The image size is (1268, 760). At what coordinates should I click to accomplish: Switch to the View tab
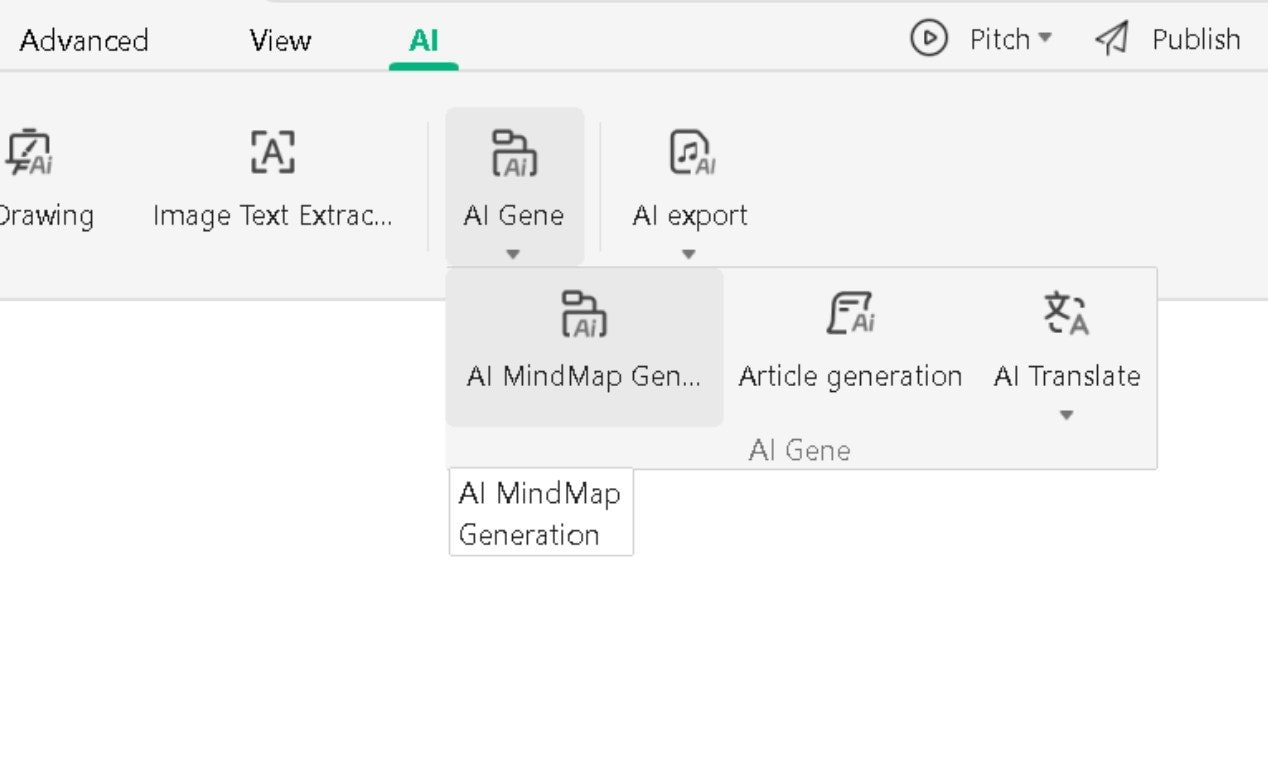[x=280, y=40]
